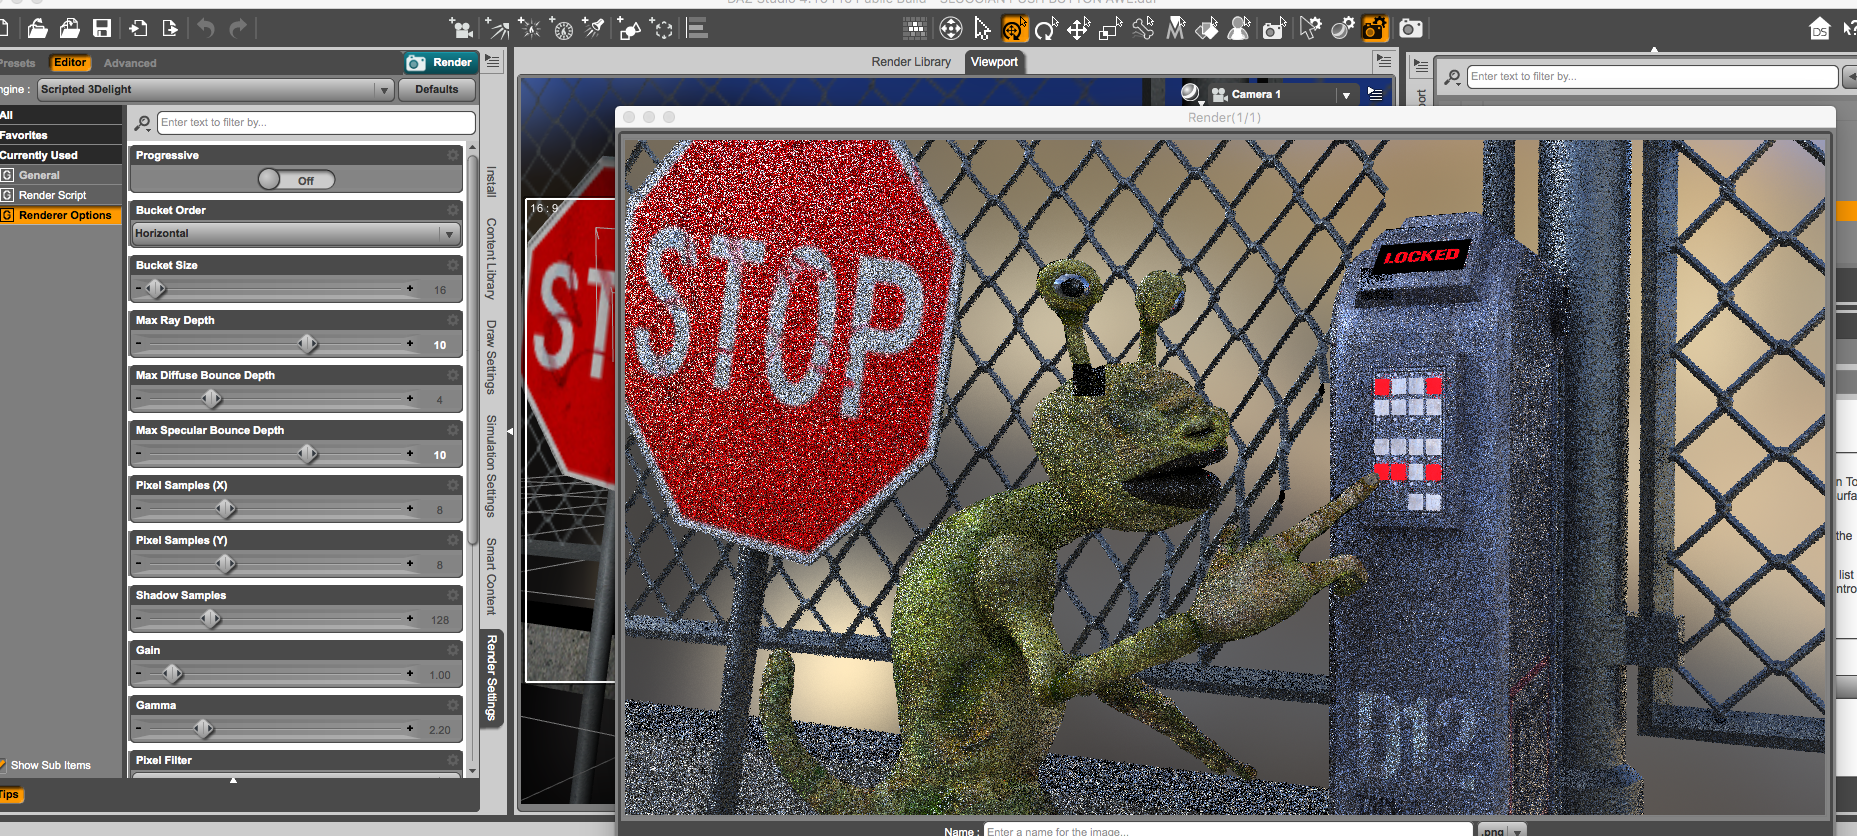This screenshot has height=836, width=1857.
Task: Click the Save Scene floppy disk icon
Action: pos(102,28)
